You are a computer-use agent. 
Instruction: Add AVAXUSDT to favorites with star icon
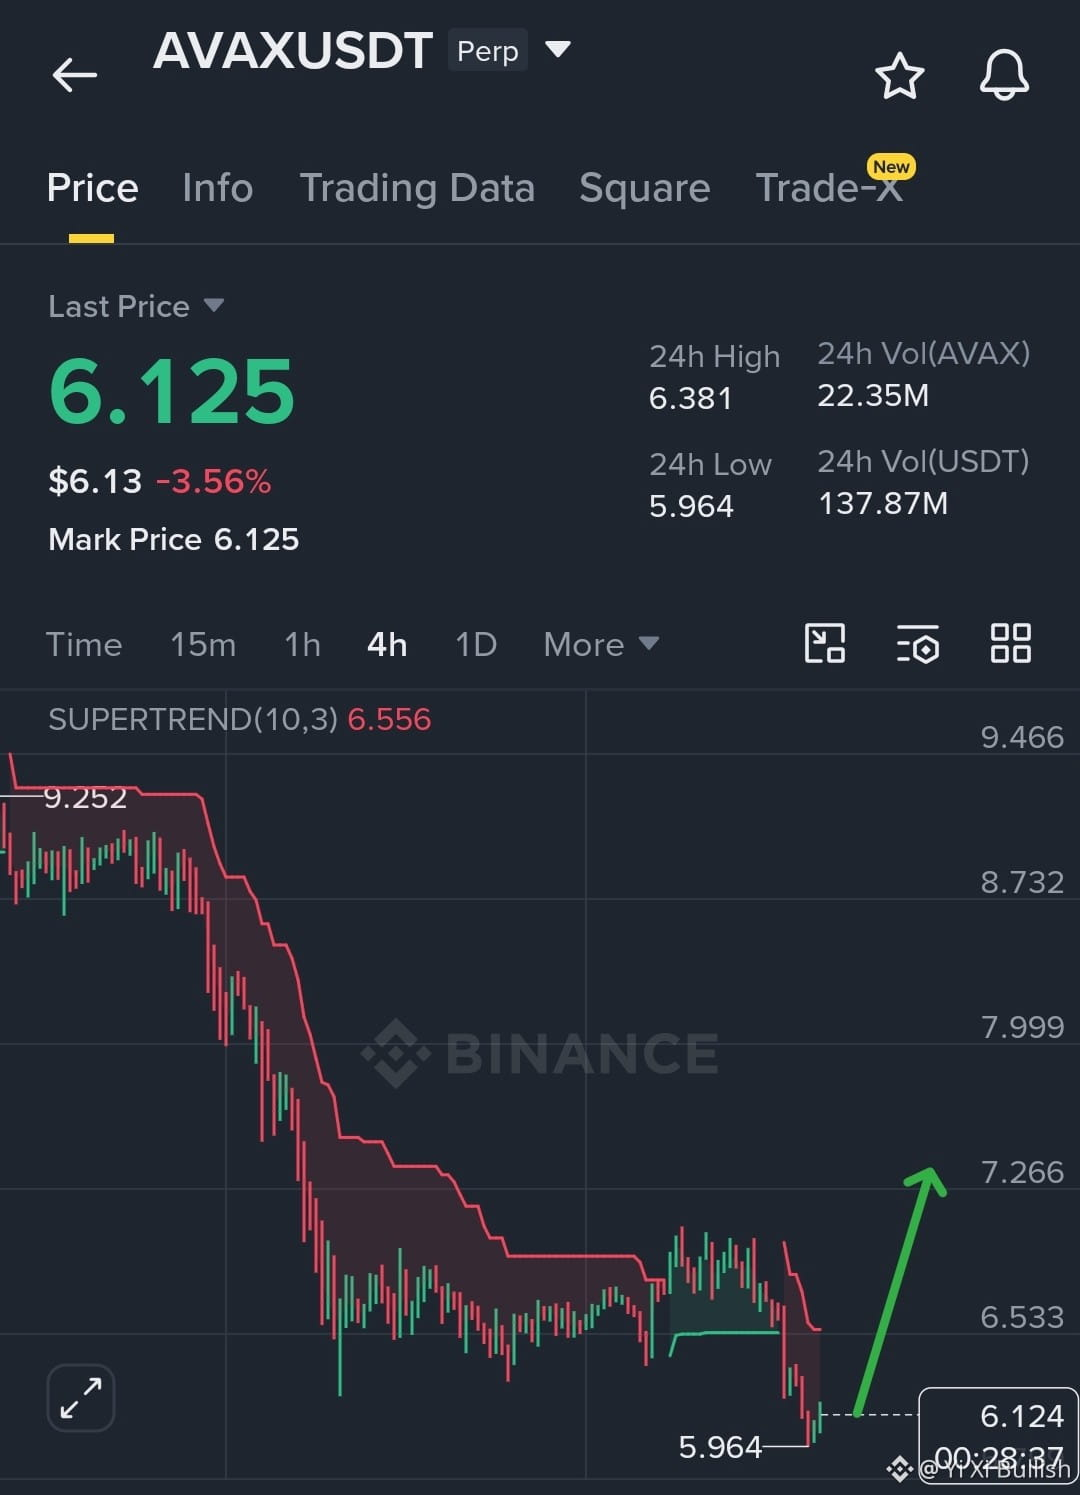click(x=899, y=76)
